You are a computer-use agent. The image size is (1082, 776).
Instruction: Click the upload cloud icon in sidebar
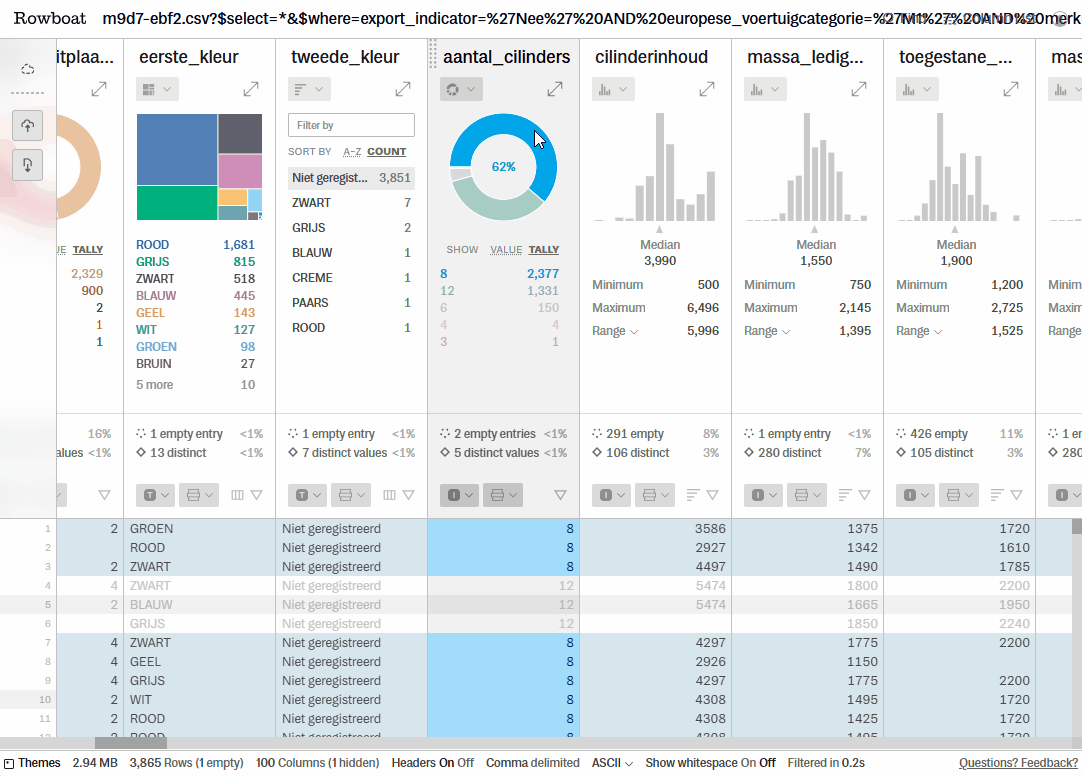(27, 125)
